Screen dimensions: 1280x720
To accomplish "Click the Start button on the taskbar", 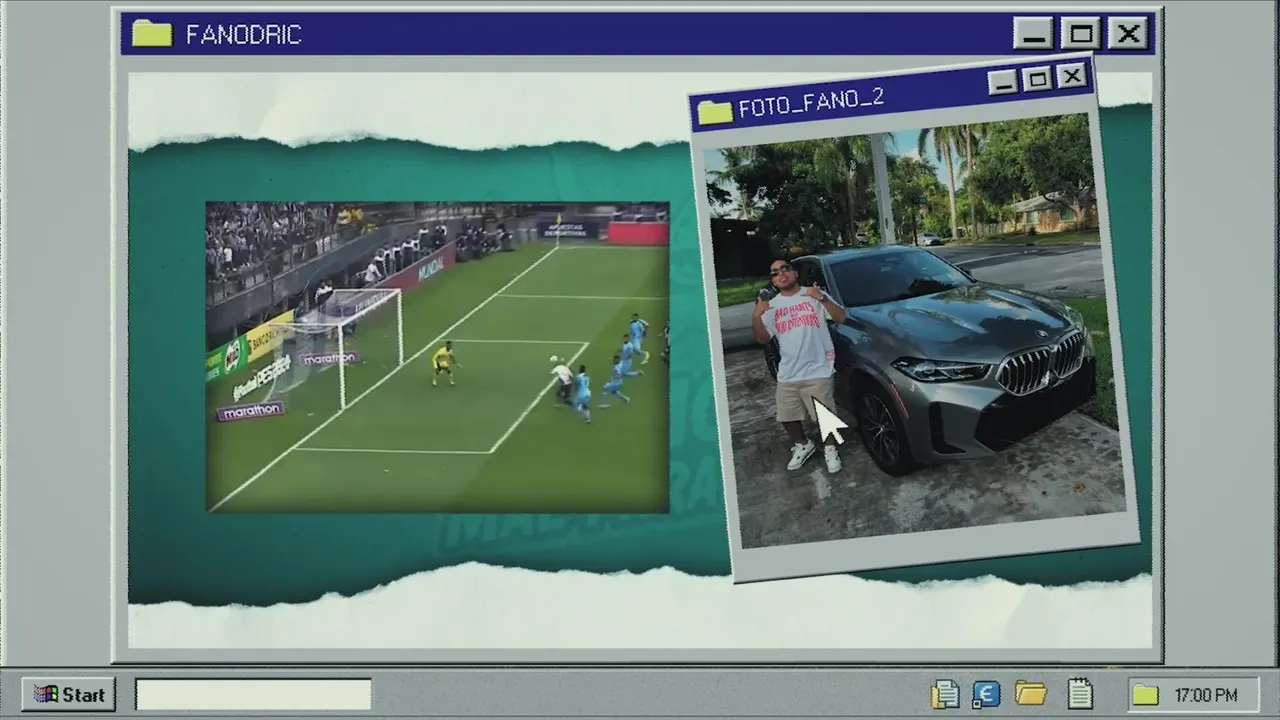I will (68, 694).
